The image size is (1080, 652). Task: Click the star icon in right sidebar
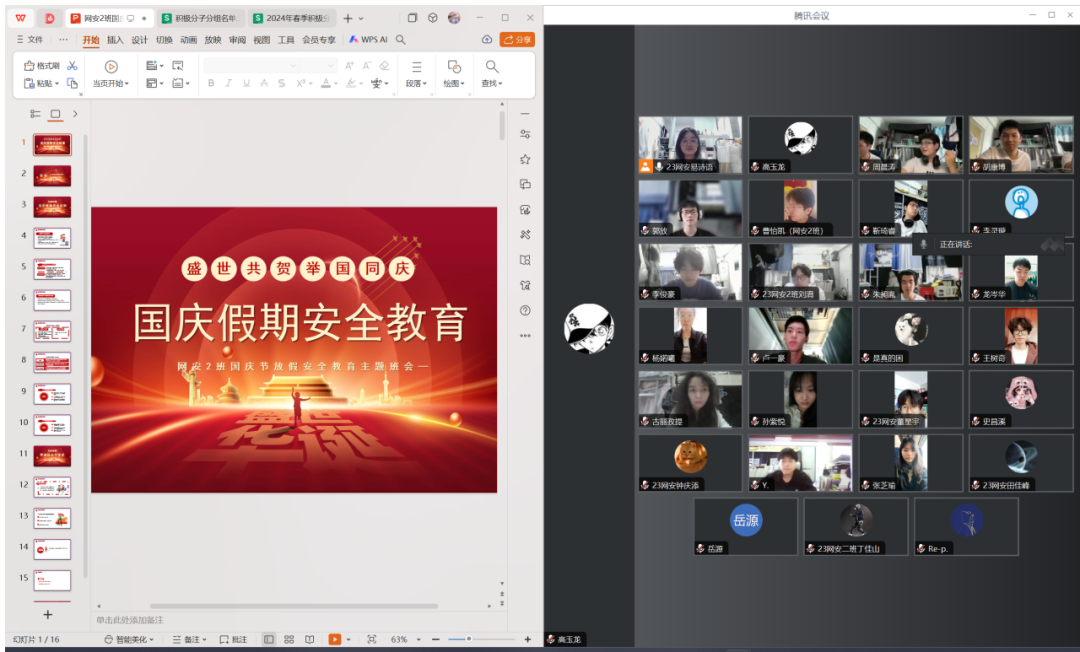[525, 159]
